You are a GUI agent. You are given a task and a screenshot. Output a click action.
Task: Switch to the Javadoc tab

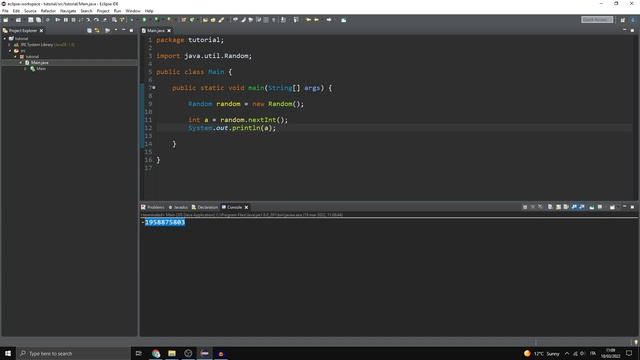[178, 207]
